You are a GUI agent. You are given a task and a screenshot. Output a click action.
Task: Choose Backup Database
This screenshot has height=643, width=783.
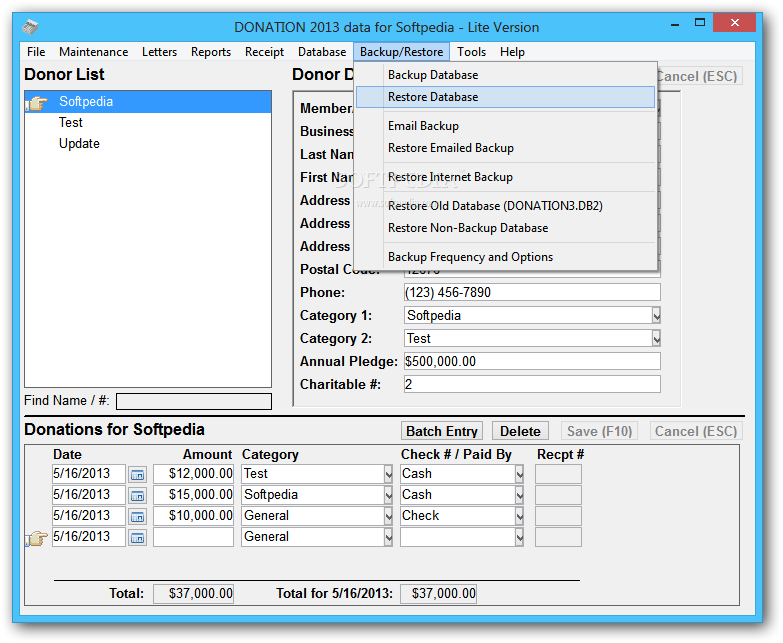(x=505, y=75)
